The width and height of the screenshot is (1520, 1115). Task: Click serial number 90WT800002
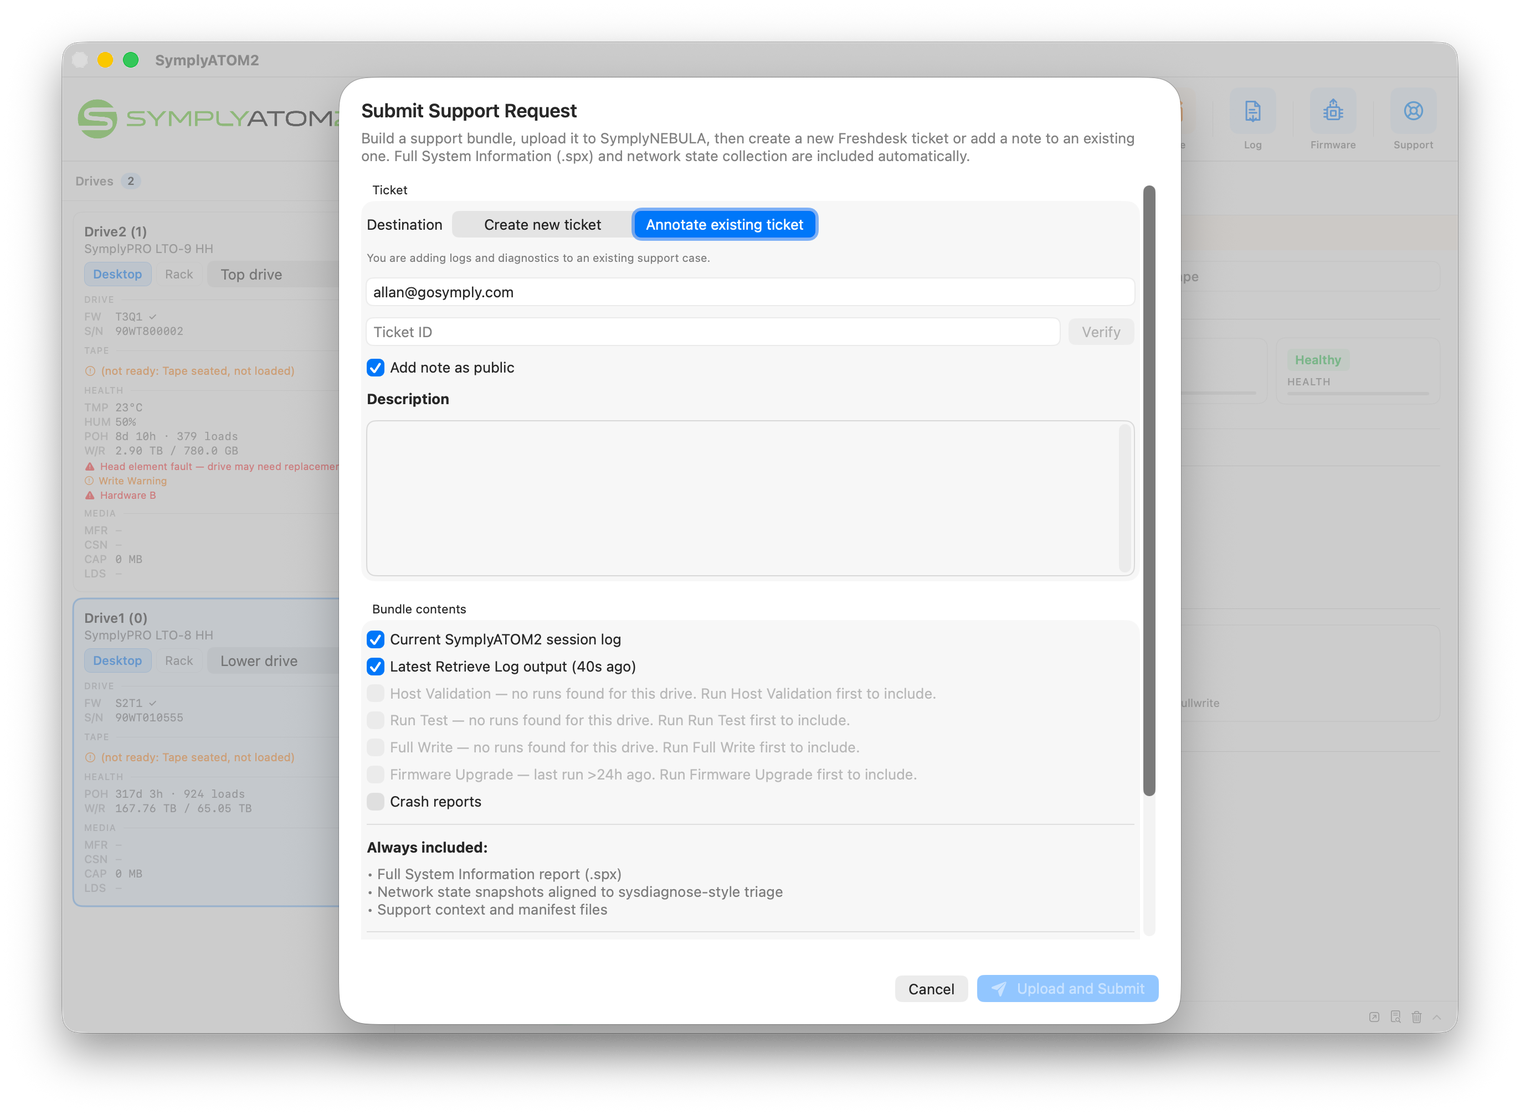[149, 331]
